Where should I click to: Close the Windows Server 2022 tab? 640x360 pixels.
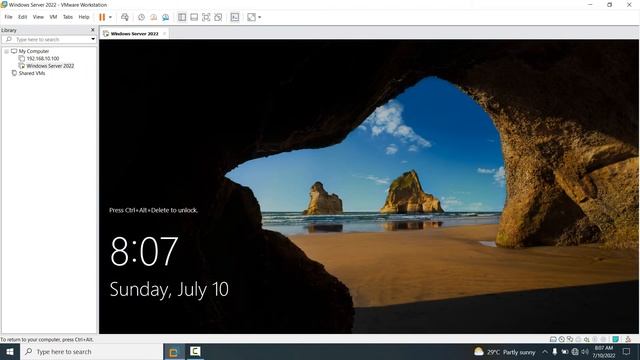(x=164, y=33)
